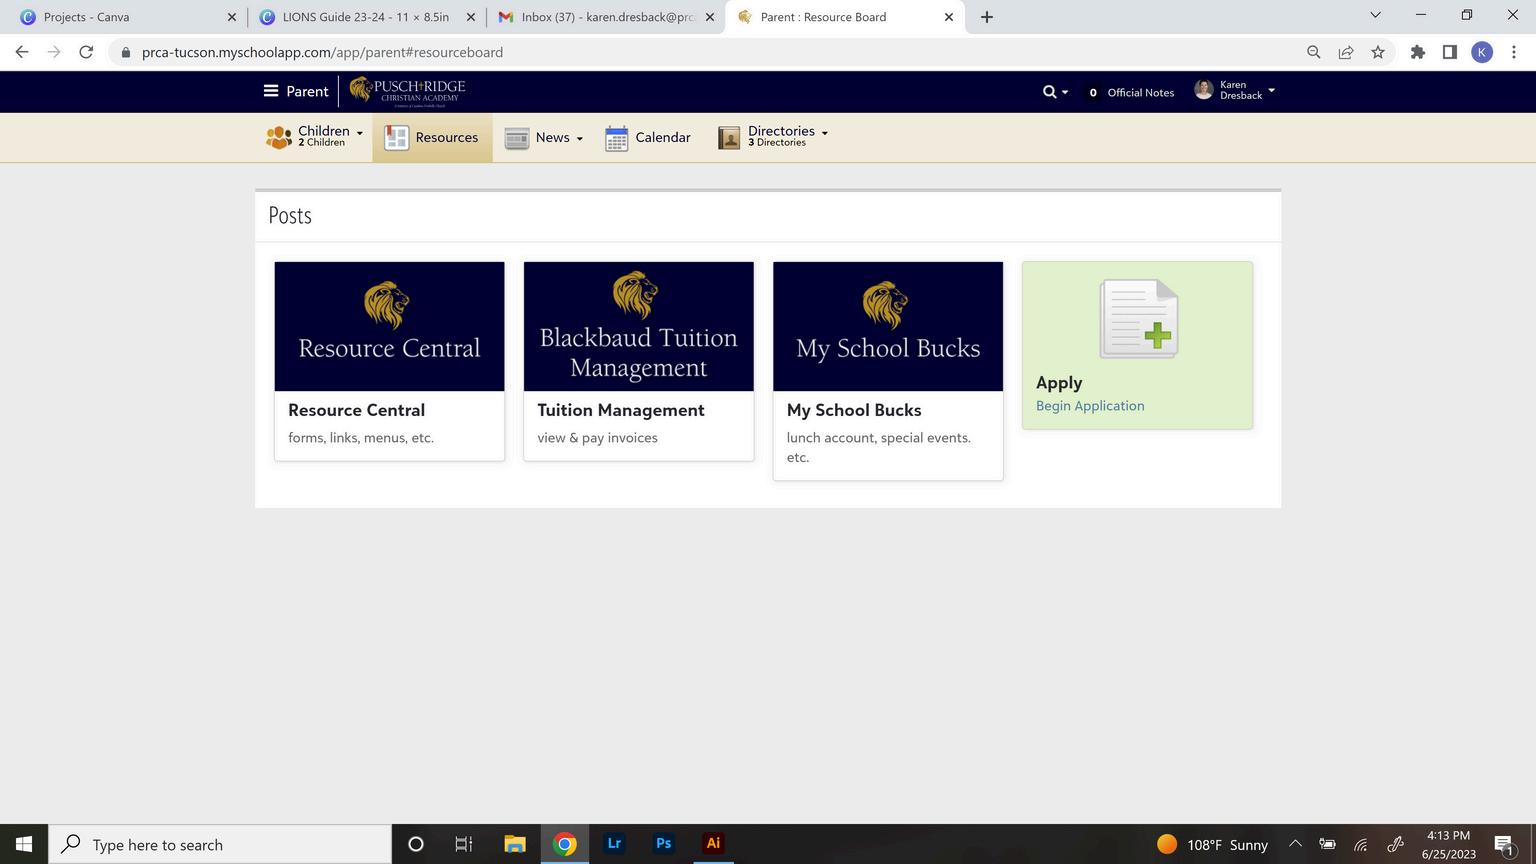Click the My School Bucks banner image
This screenshot has width=1536, height=864.
tap(888, 326)
